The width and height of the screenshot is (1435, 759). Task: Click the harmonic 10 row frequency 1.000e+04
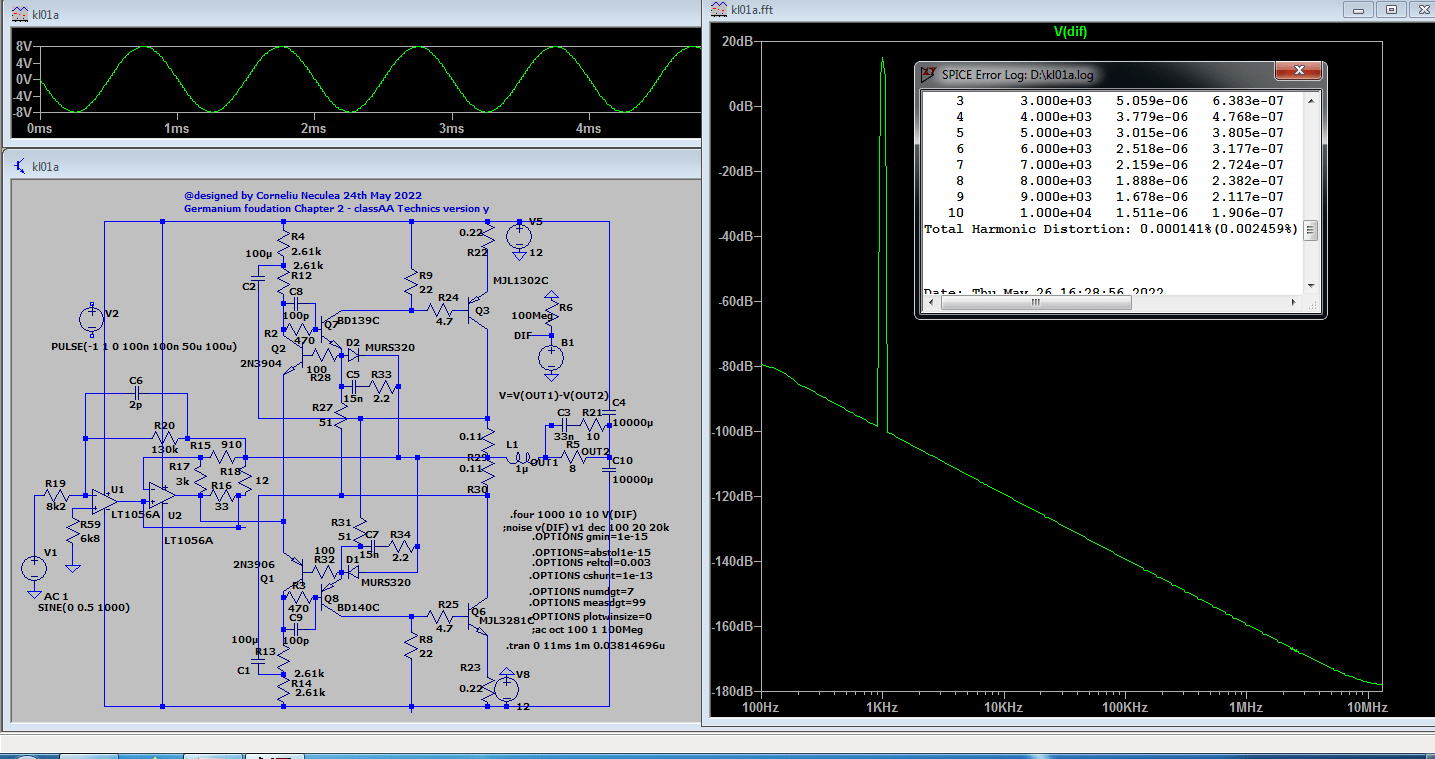pos(1056,213)
